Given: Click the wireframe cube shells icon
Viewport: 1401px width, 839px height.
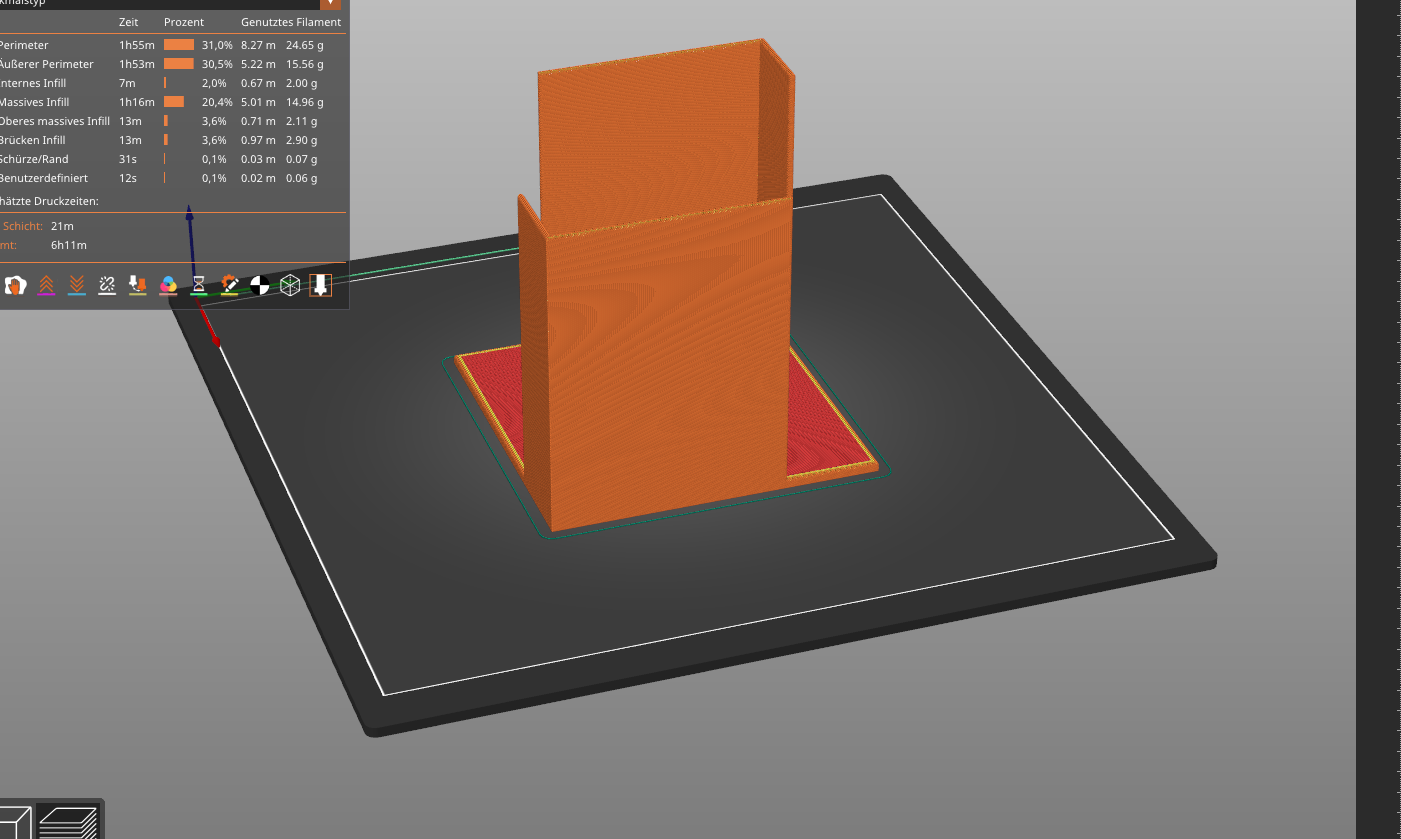Looking at the screenshot, I should click(290, 286).
